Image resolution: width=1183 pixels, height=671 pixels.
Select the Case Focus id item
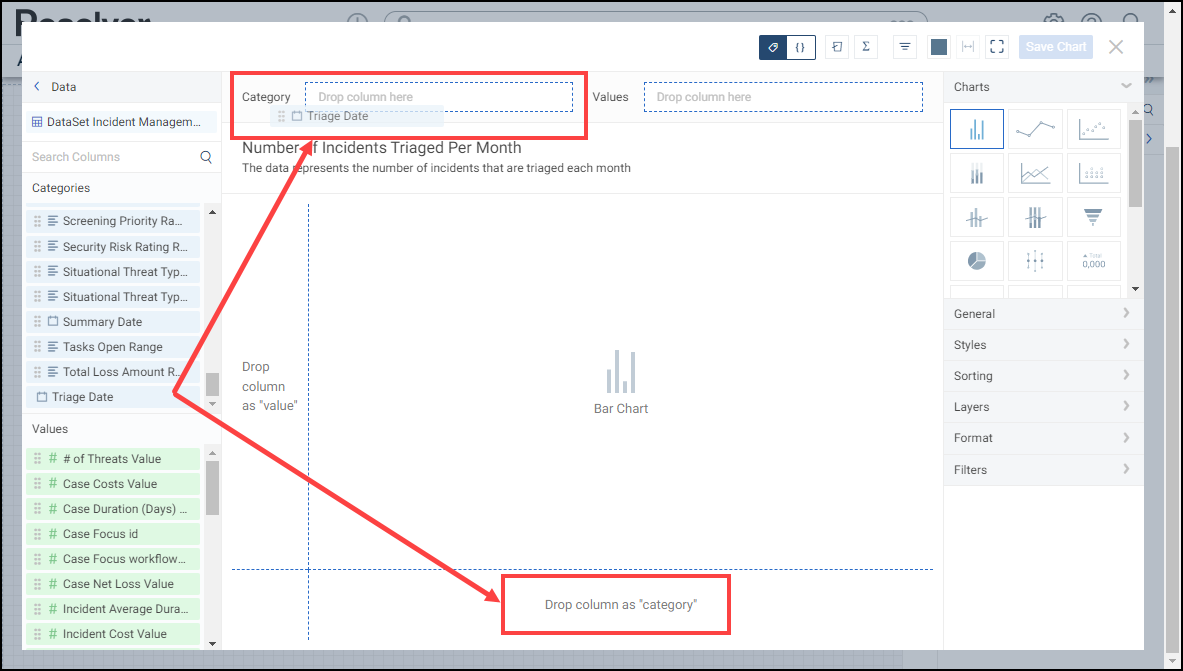(x=113, y=534)
